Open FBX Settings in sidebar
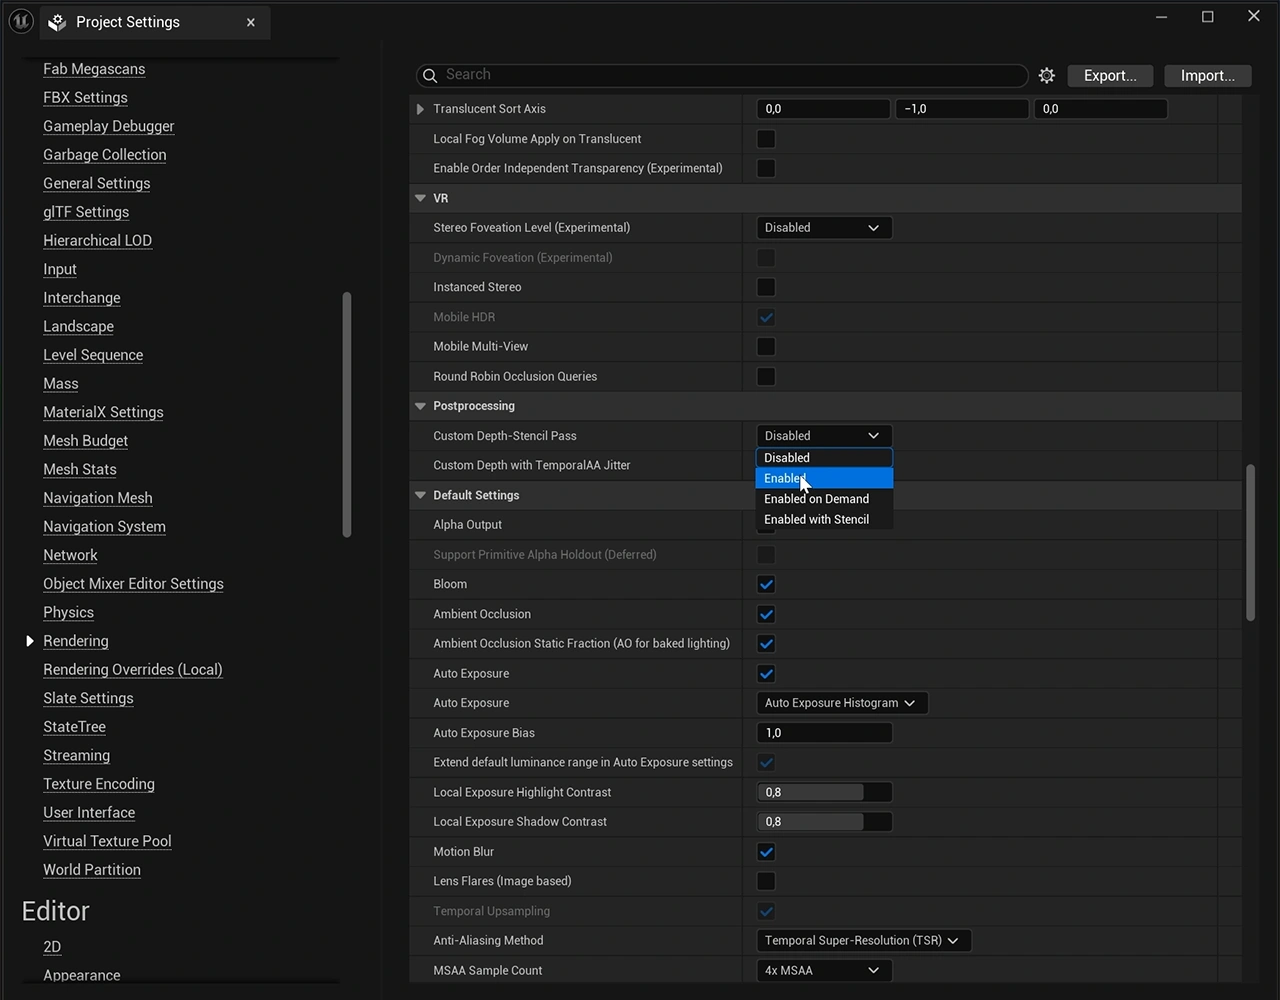The height and width of the screenshot is (1000, 1280). click(x=85, y=98)
